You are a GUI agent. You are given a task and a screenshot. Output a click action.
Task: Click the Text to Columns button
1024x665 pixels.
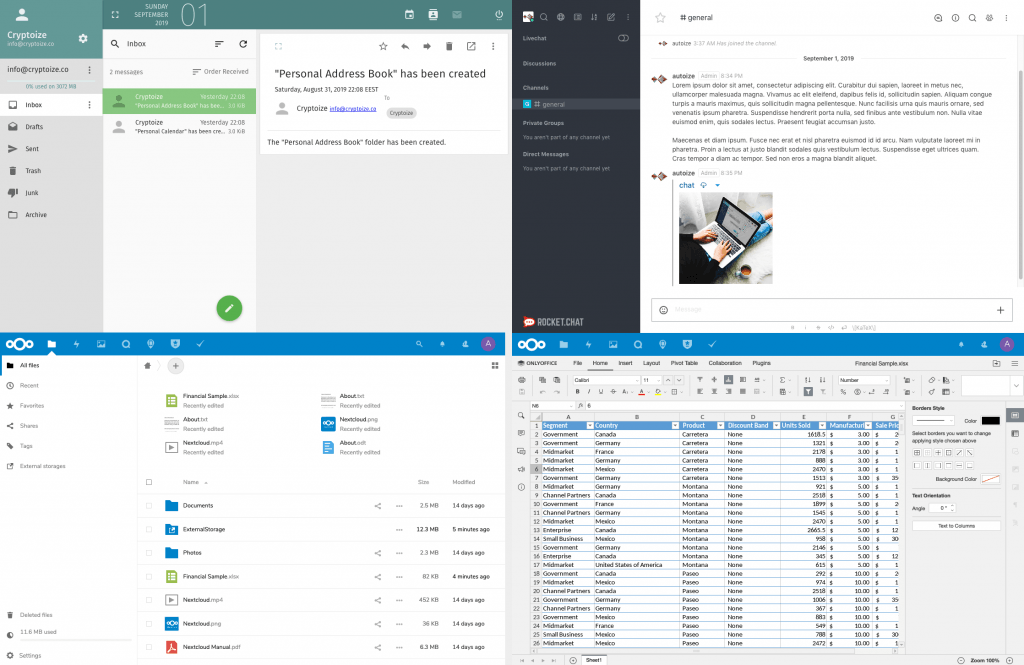(x=955, y=526)
